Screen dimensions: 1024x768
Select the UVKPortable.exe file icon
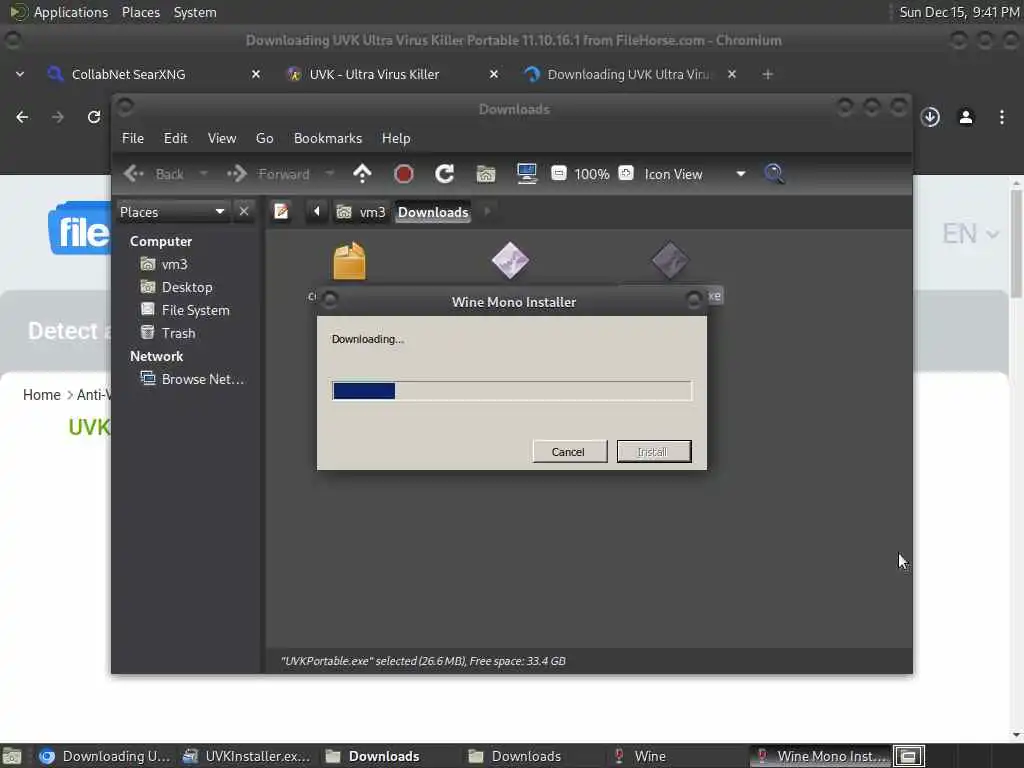(x=670, y=261)
